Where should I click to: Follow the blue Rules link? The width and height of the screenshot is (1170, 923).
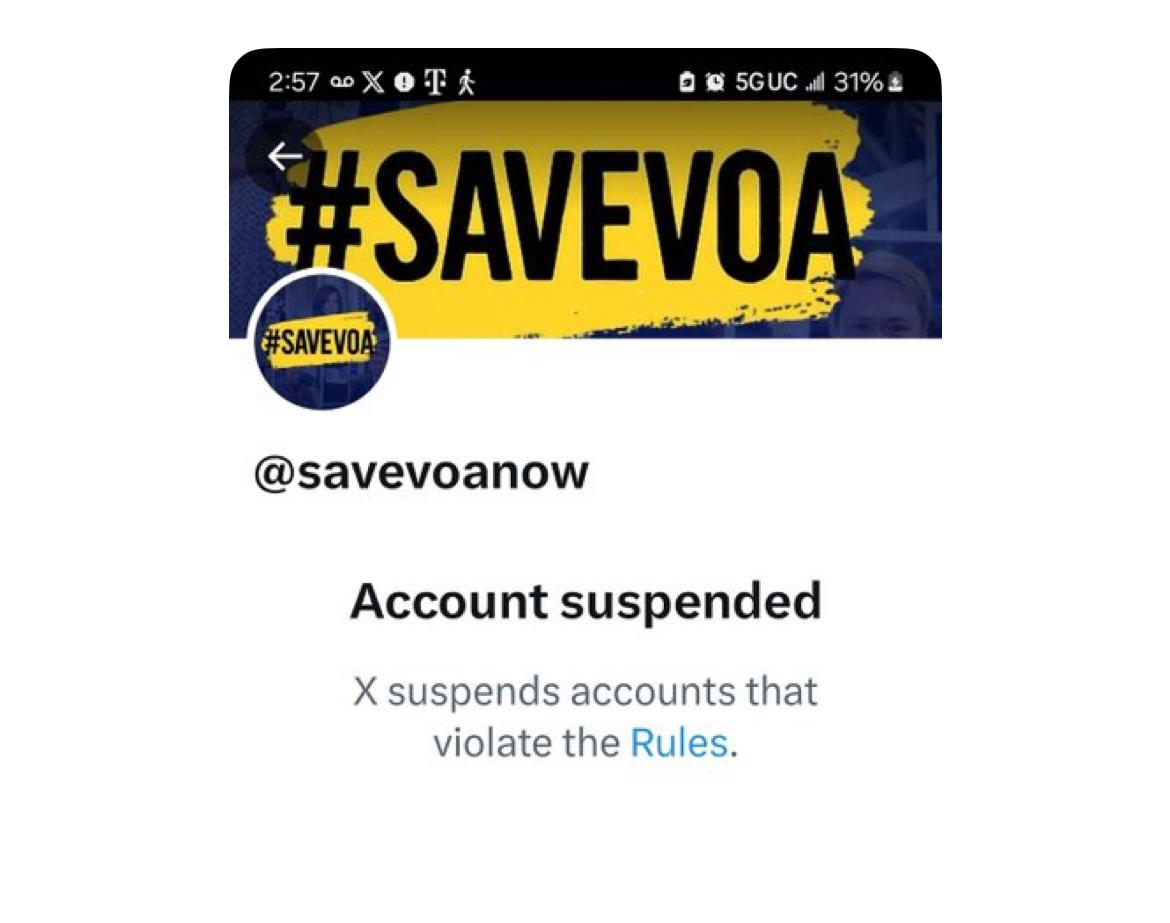click(x=679, y=743)
